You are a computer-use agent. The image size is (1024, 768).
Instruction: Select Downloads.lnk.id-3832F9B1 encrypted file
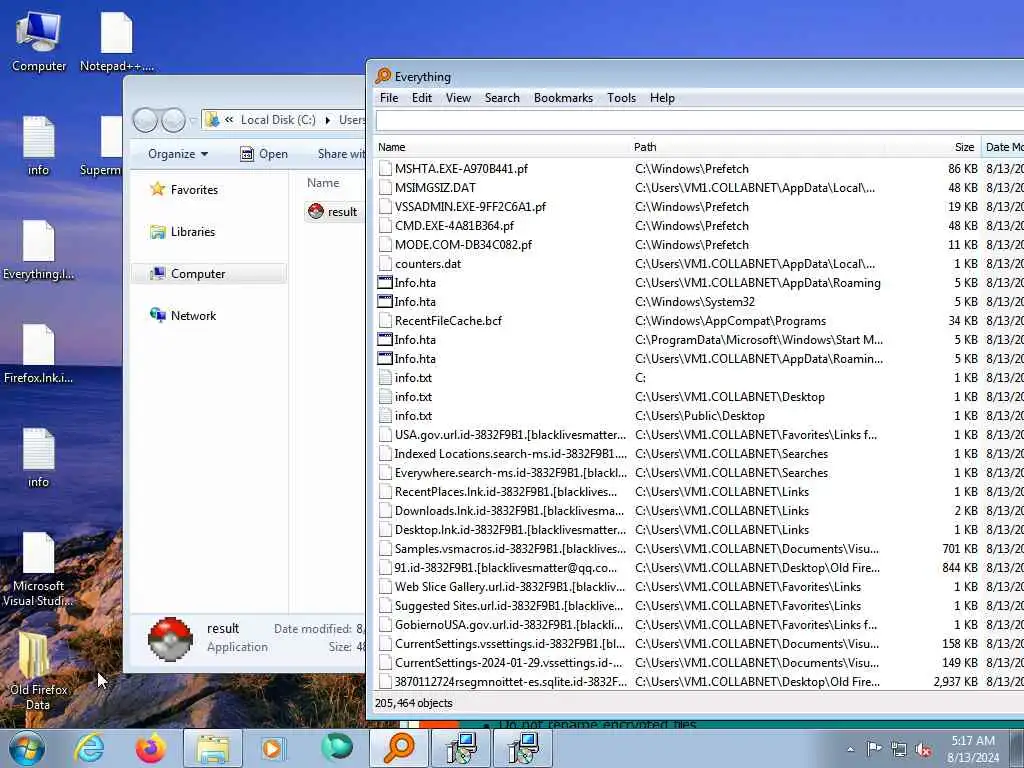[x=509, y=511]
